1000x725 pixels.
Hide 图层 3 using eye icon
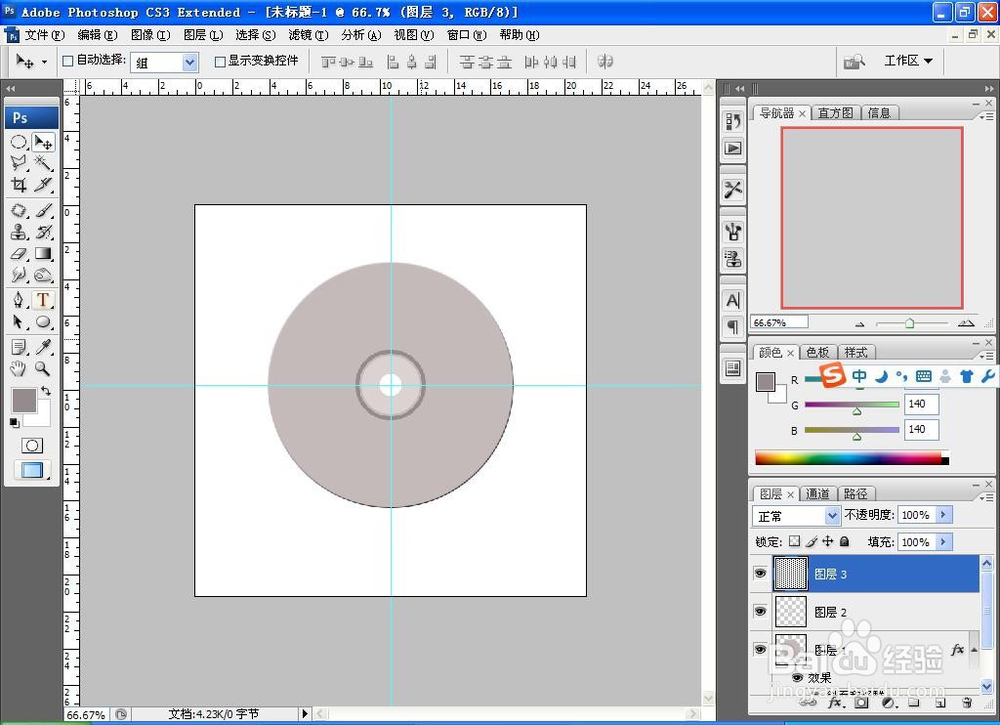pos(760,573)
